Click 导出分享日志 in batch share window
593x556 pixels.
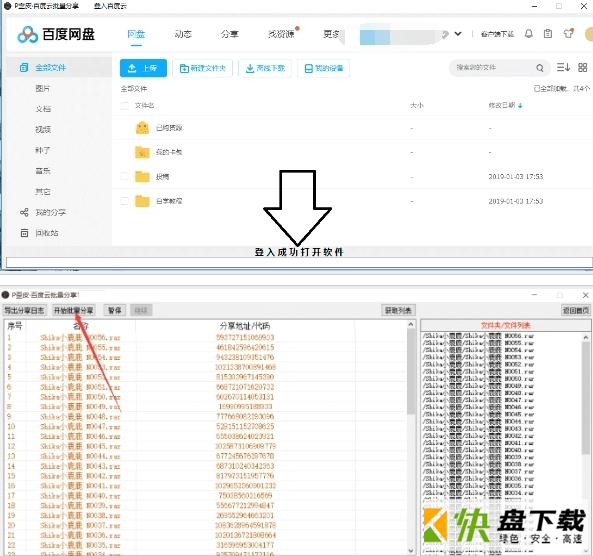click(x=25, y=311)
